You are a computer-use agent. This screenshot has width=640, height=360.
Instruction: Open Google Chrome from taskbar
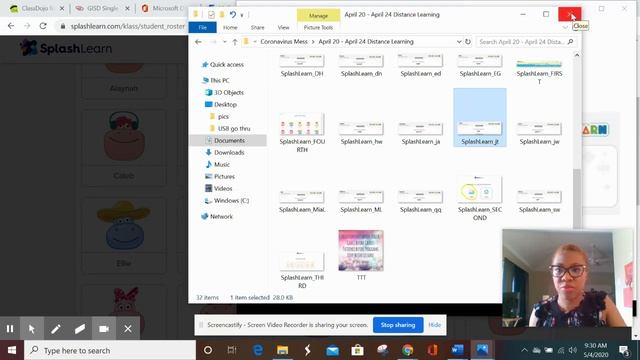[407, 350]
